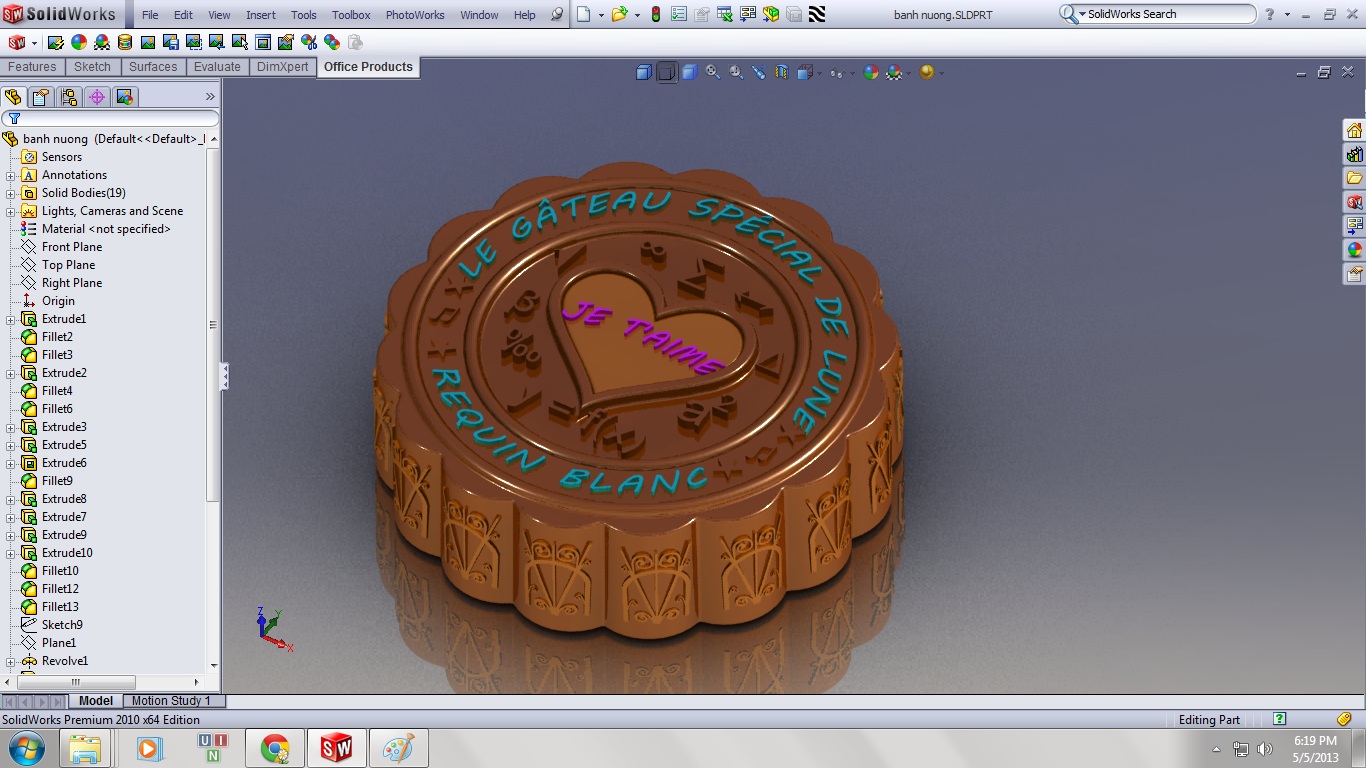Click the Zoom to Area magnifier icon
The height and width of the screenshot is (768, 1366).
[x=736, y=72]
